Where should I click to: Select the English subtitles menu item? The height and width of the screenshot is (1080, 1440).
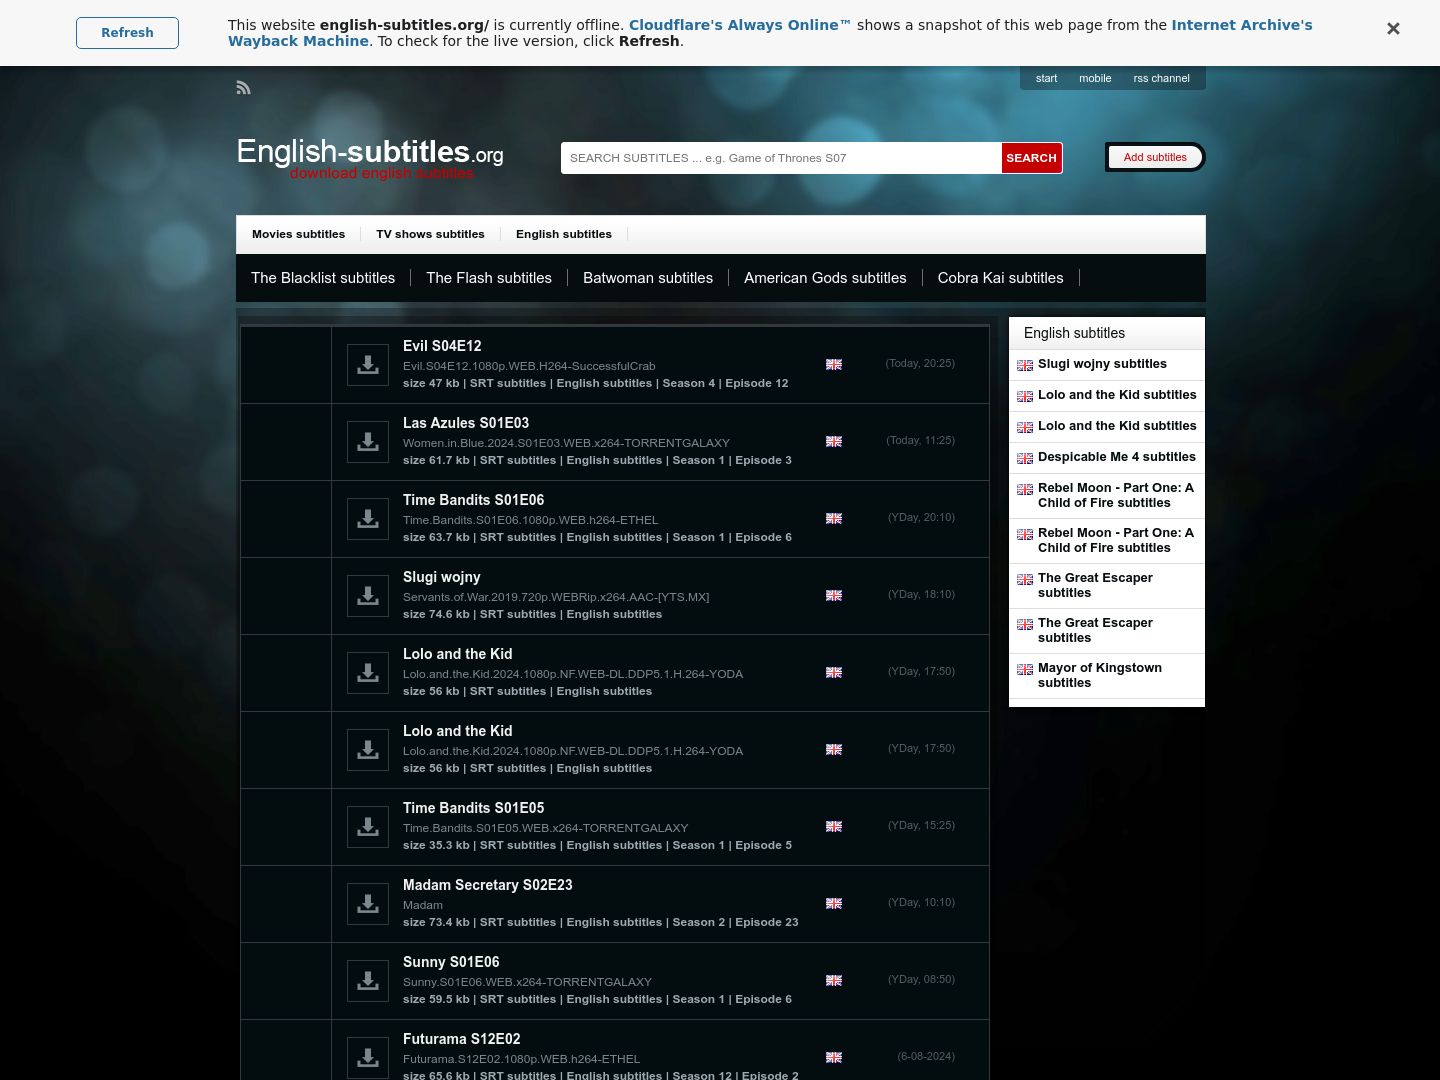564,234
